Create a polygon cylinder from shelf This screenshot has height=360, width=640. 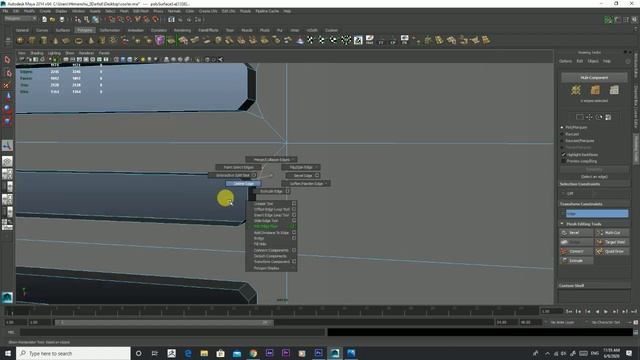click(x=44, y=40)
